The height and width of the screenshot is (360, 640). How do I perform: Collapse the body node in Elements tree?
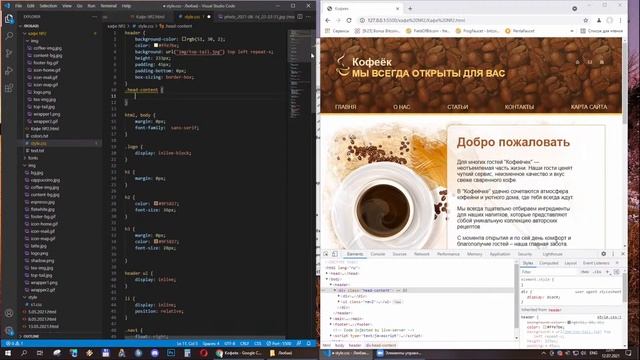327,279
